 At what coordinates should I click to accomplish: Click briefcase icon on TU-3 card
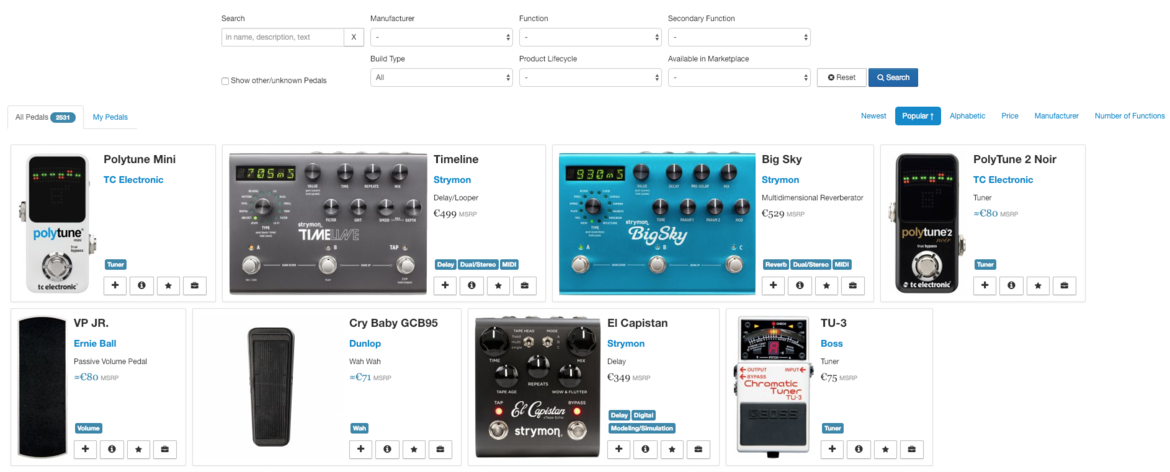click(x=912, y=449)
